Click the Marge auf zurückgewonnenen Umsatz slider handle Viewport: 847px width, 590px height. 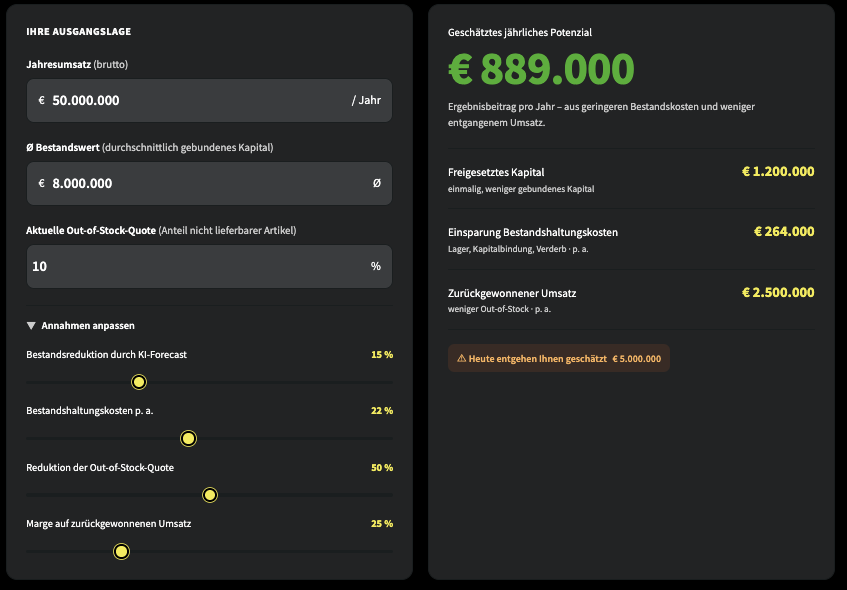click(122, 551)
